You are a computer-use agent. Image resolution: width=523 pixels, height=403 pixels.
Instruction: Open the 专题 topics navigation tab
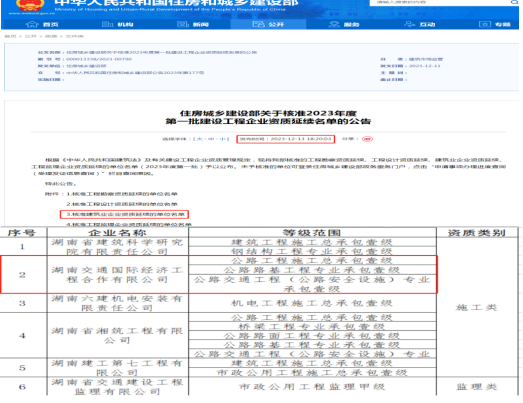tap(495, 24)
